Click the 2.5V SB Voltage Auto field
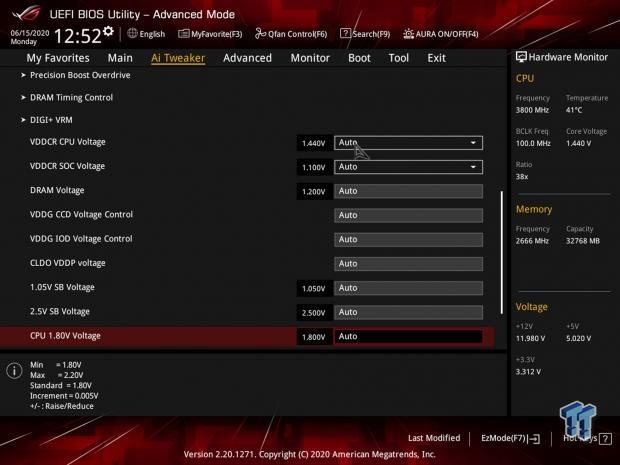This screenshot has width=620, height=465. 408,312
